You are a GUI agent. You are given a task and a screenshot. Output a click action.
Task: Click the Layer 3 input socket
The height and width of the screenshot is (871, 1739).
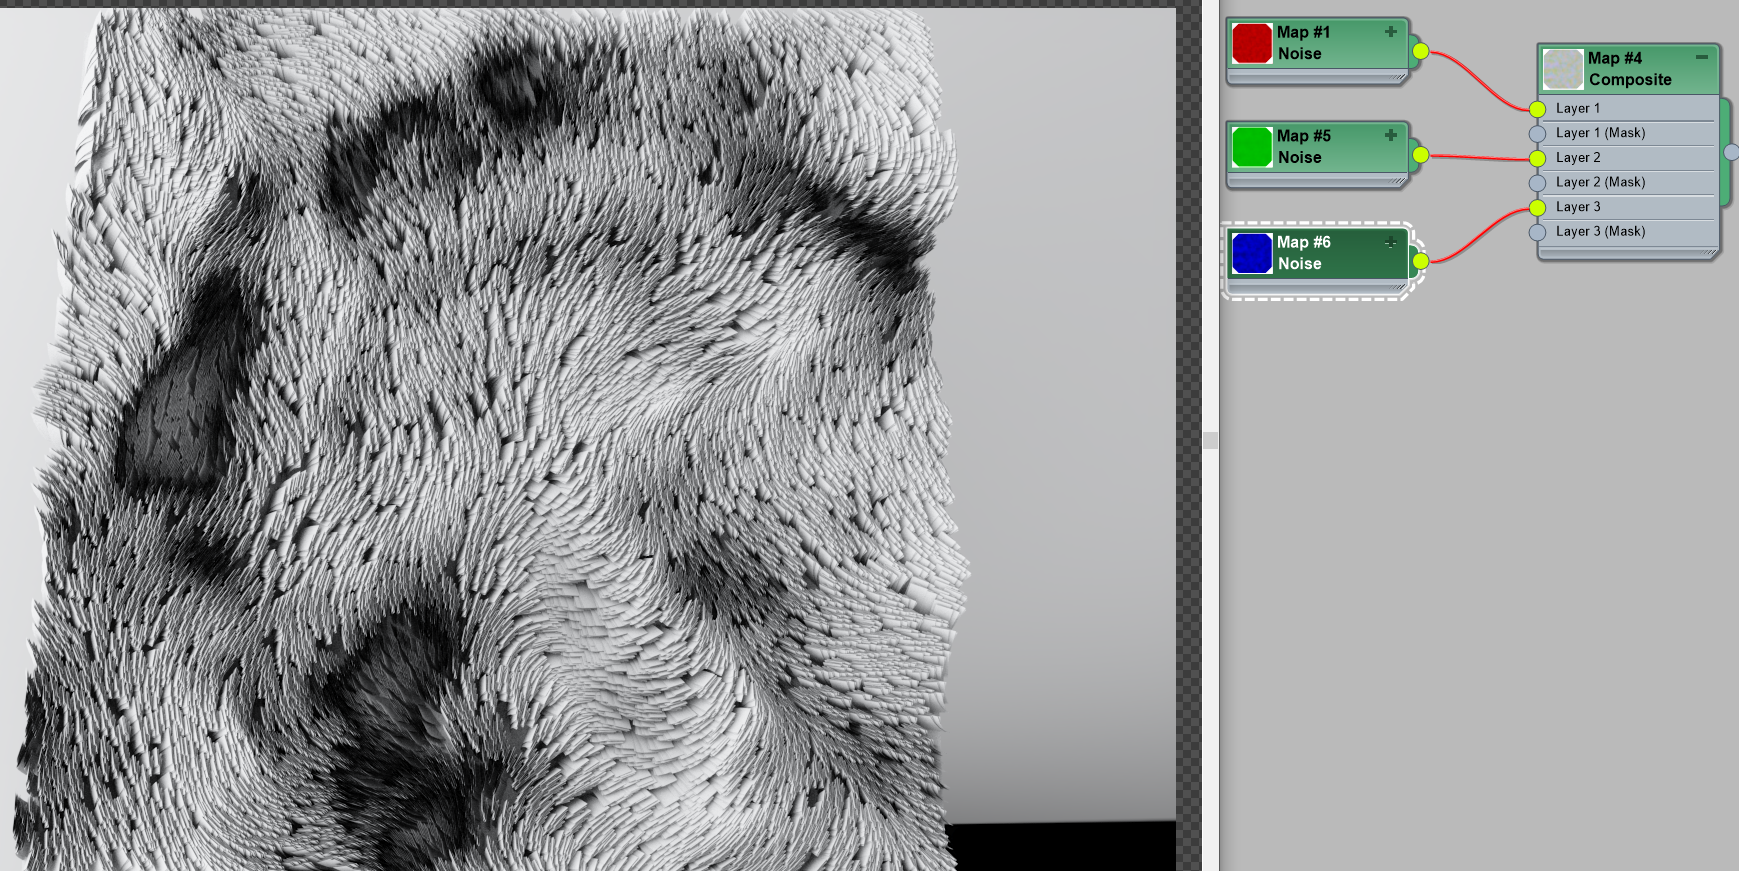pos(1537,208)
